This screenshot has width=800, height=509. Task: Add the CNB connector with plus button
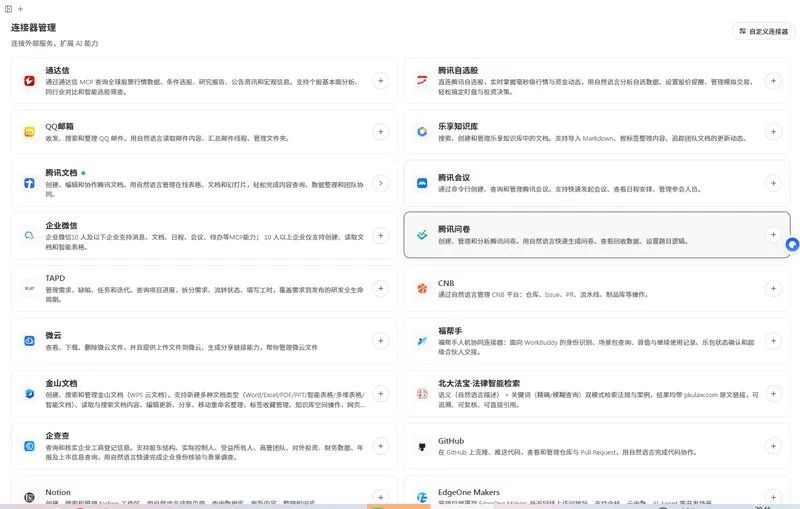pyautogui.click(x=773, y=288)
